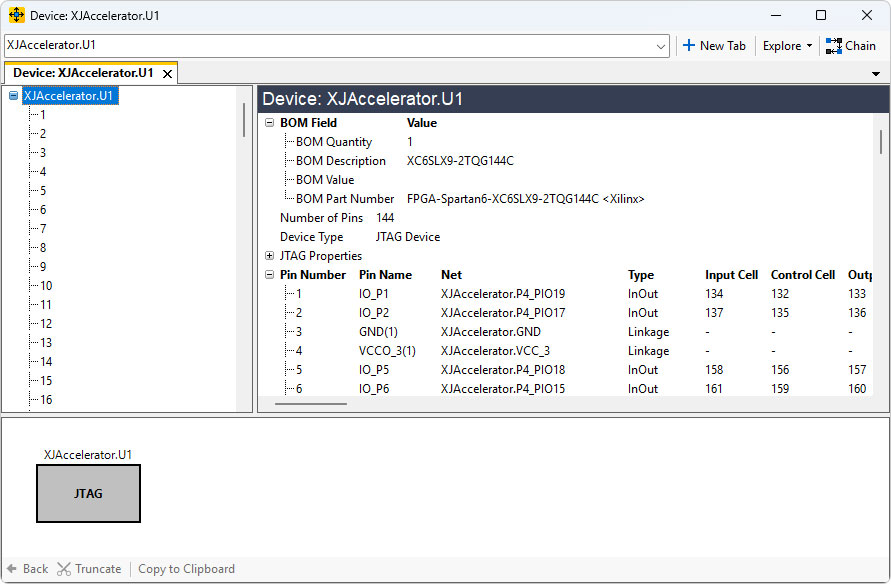
Task: Open the Explore dropdown menu
Action: tap(787, 46)
